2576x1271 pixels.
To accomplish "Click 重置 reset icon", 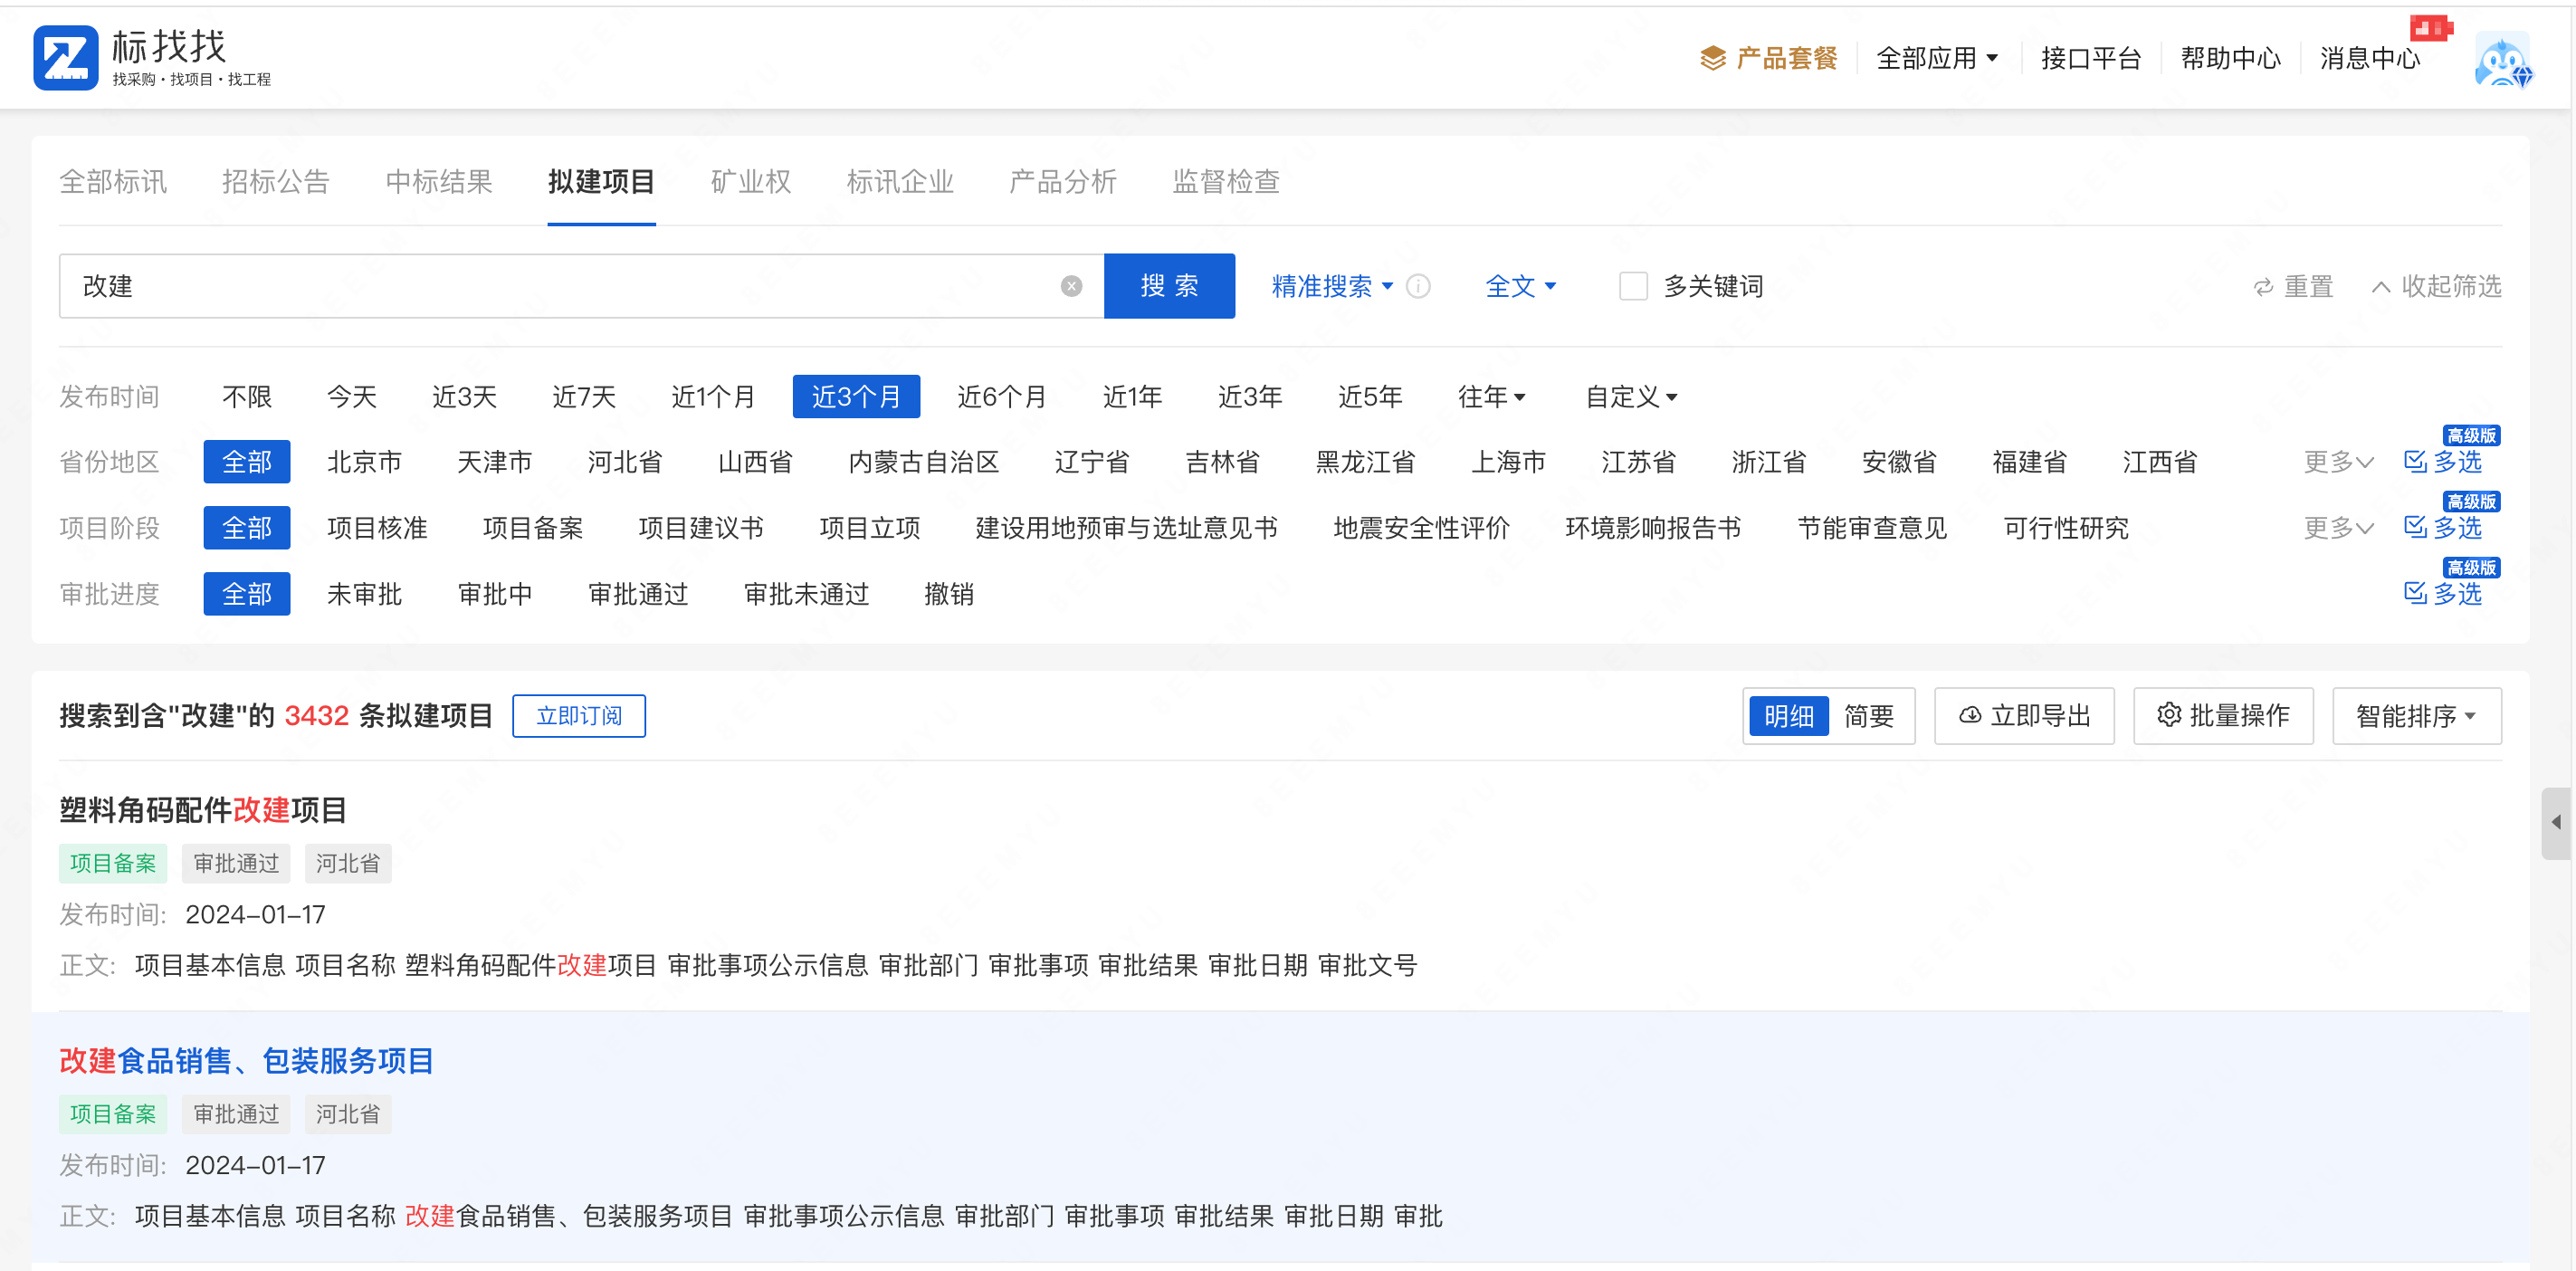I will click(x=2292, y=286).
